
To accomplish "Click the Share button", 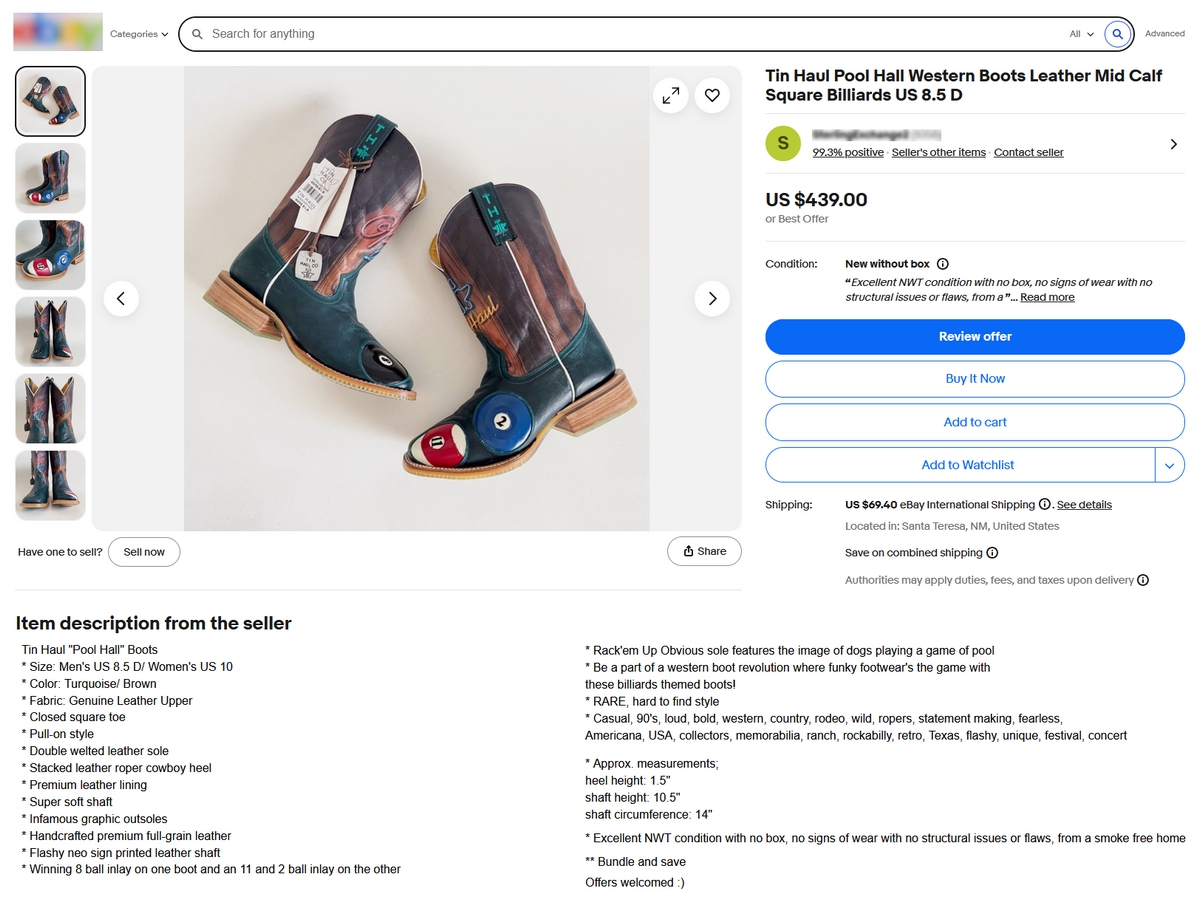I will (704, 552).
